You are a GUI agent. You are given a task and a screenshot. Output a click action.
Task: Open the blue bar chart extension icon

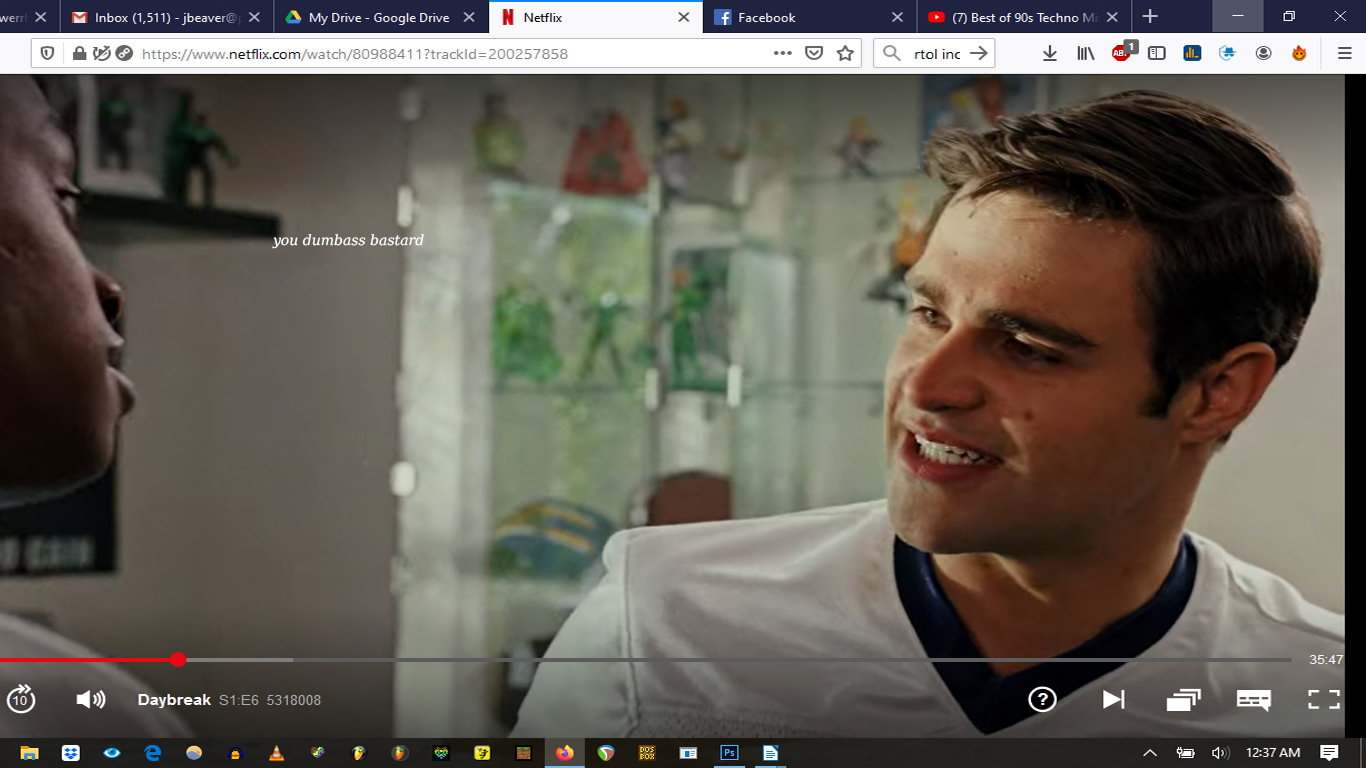(1192, 53)
